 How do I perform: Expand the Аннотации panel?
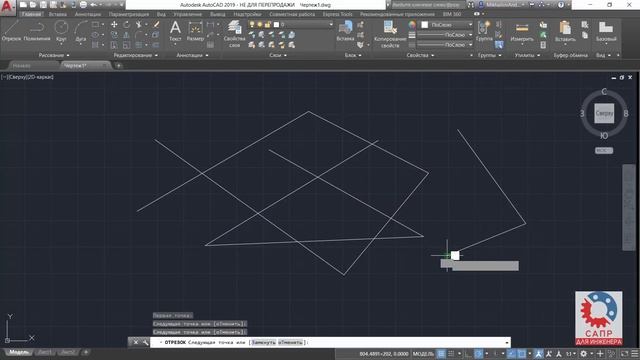pos(192,55)
